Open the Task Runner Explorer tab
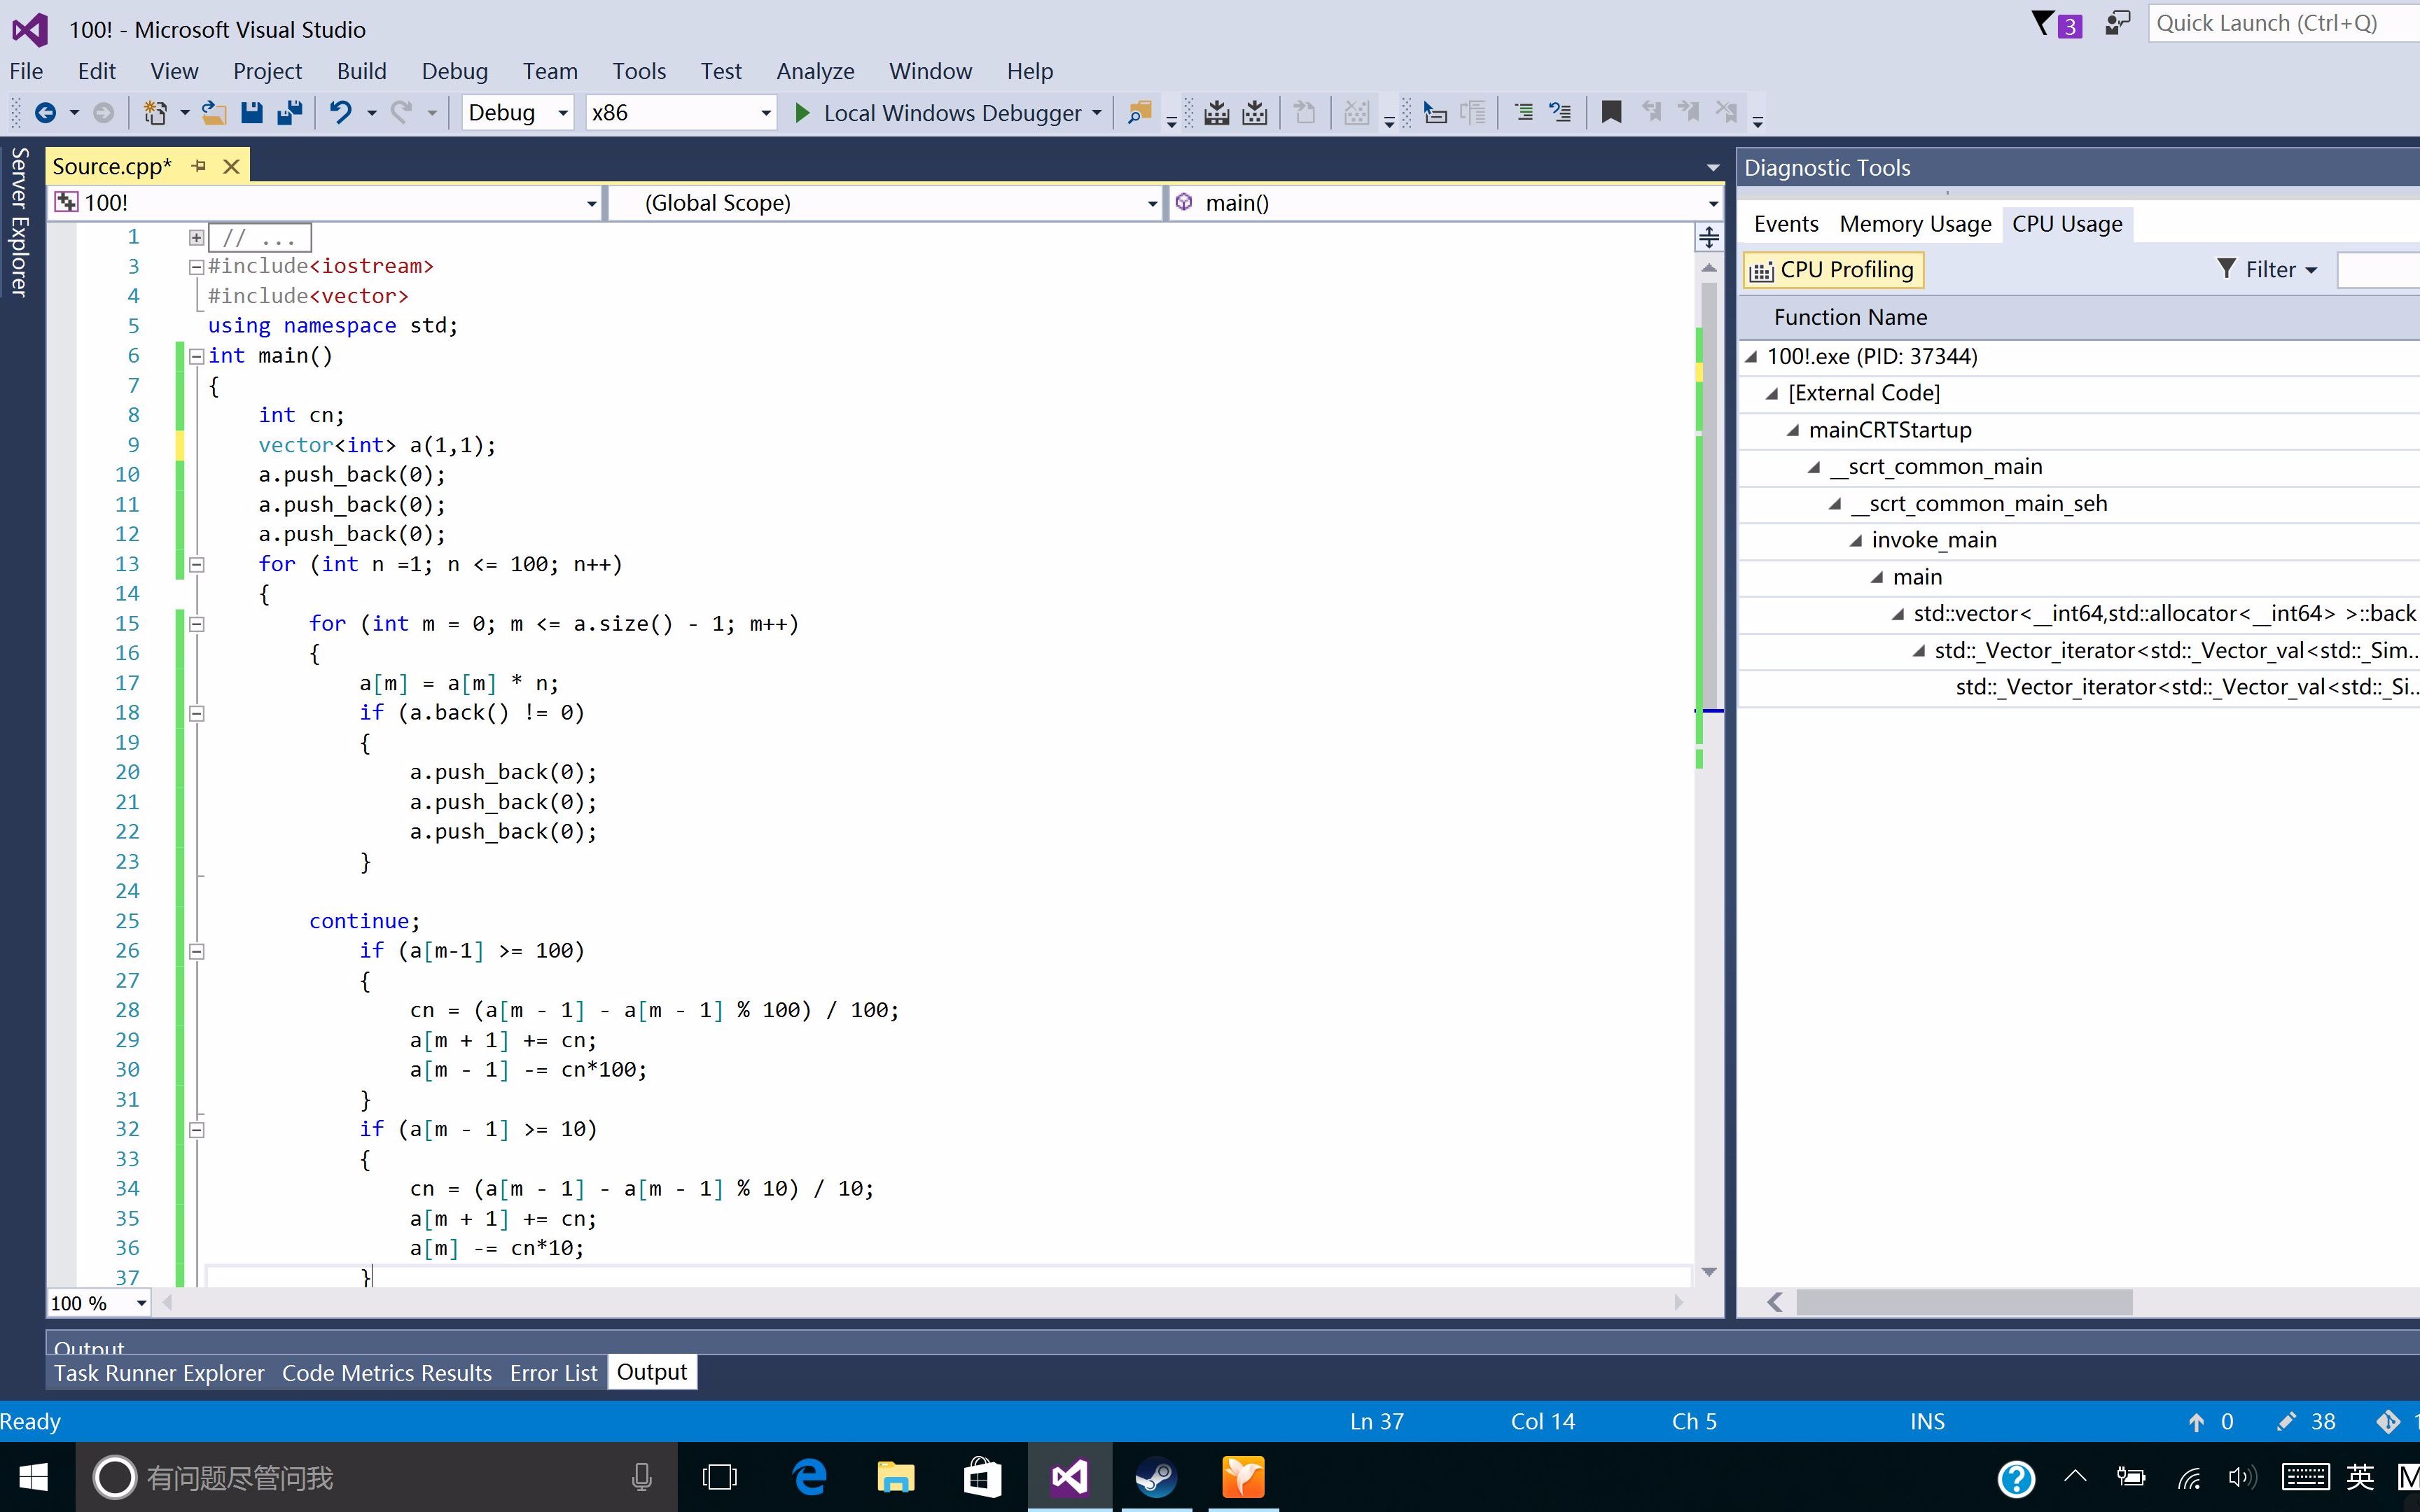The height and width of the screenshot is (1512, 2420). coord(159,1373)
